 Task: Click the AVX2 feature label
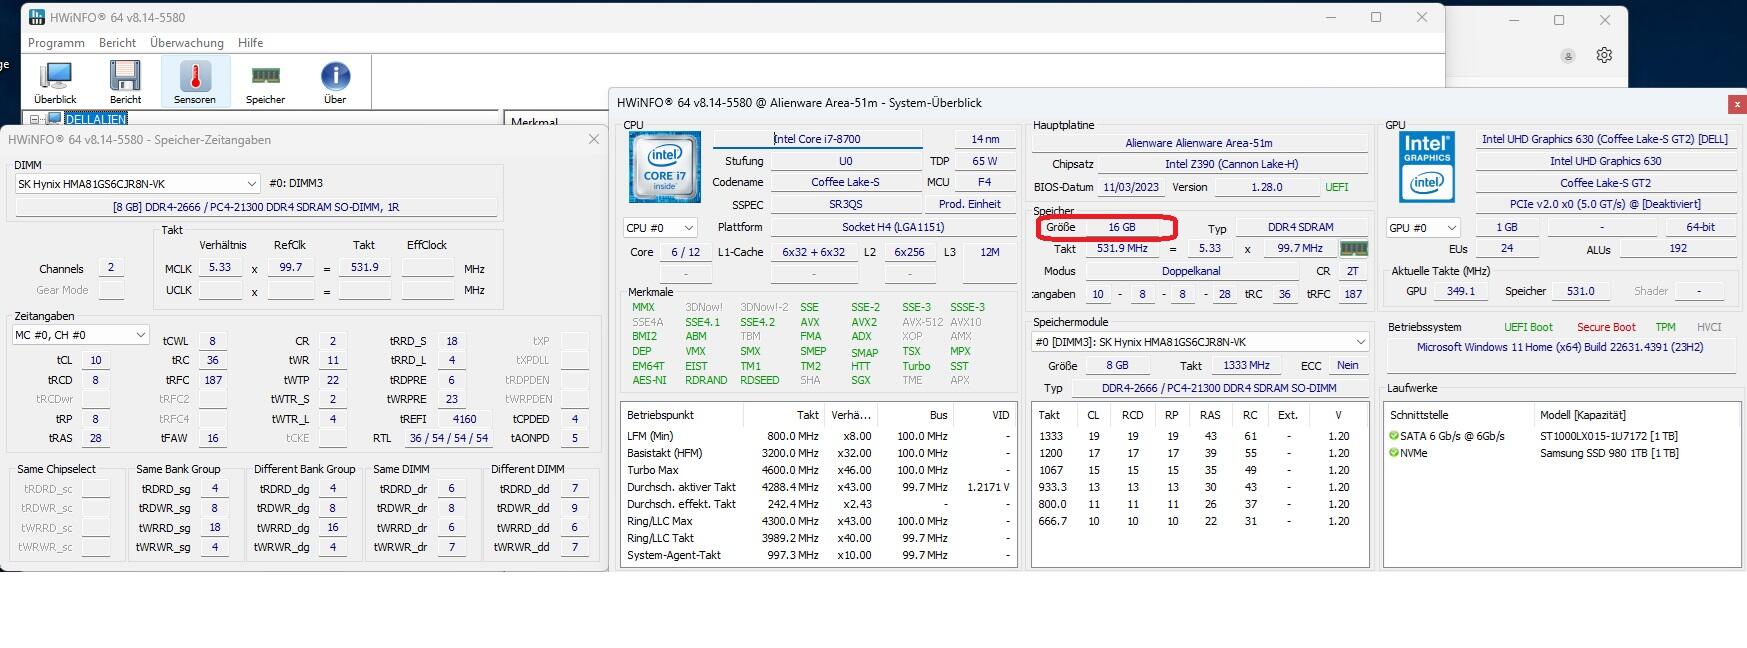[x=864, y=322]
